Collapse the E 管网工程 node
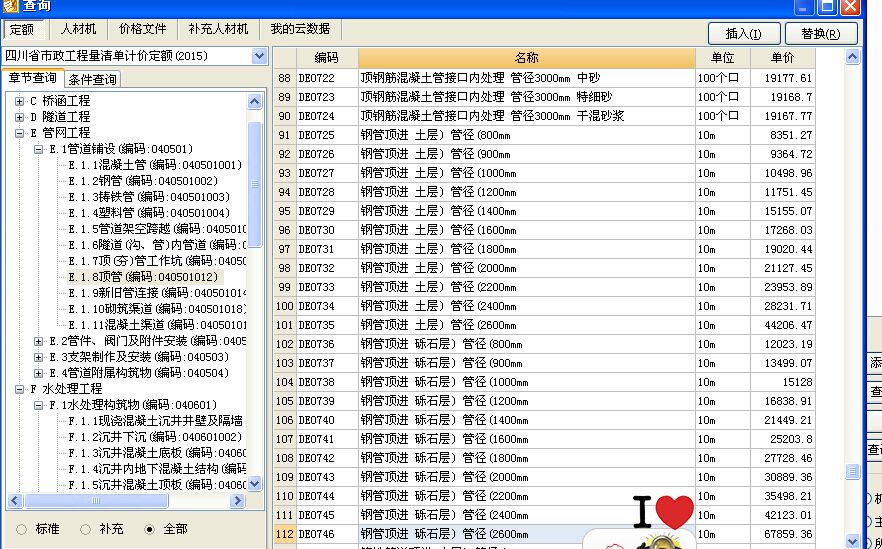The width and height of the screenshot is (882, 549). click(20, 133)
